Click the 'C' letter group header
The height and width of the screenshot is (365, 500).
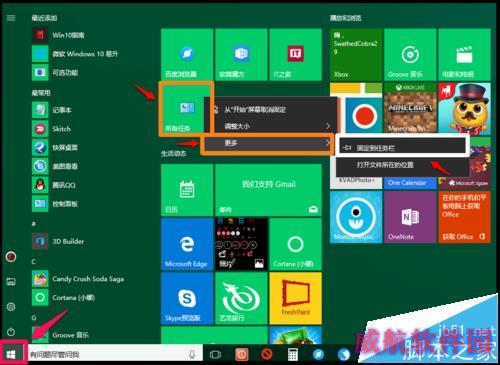34,262
